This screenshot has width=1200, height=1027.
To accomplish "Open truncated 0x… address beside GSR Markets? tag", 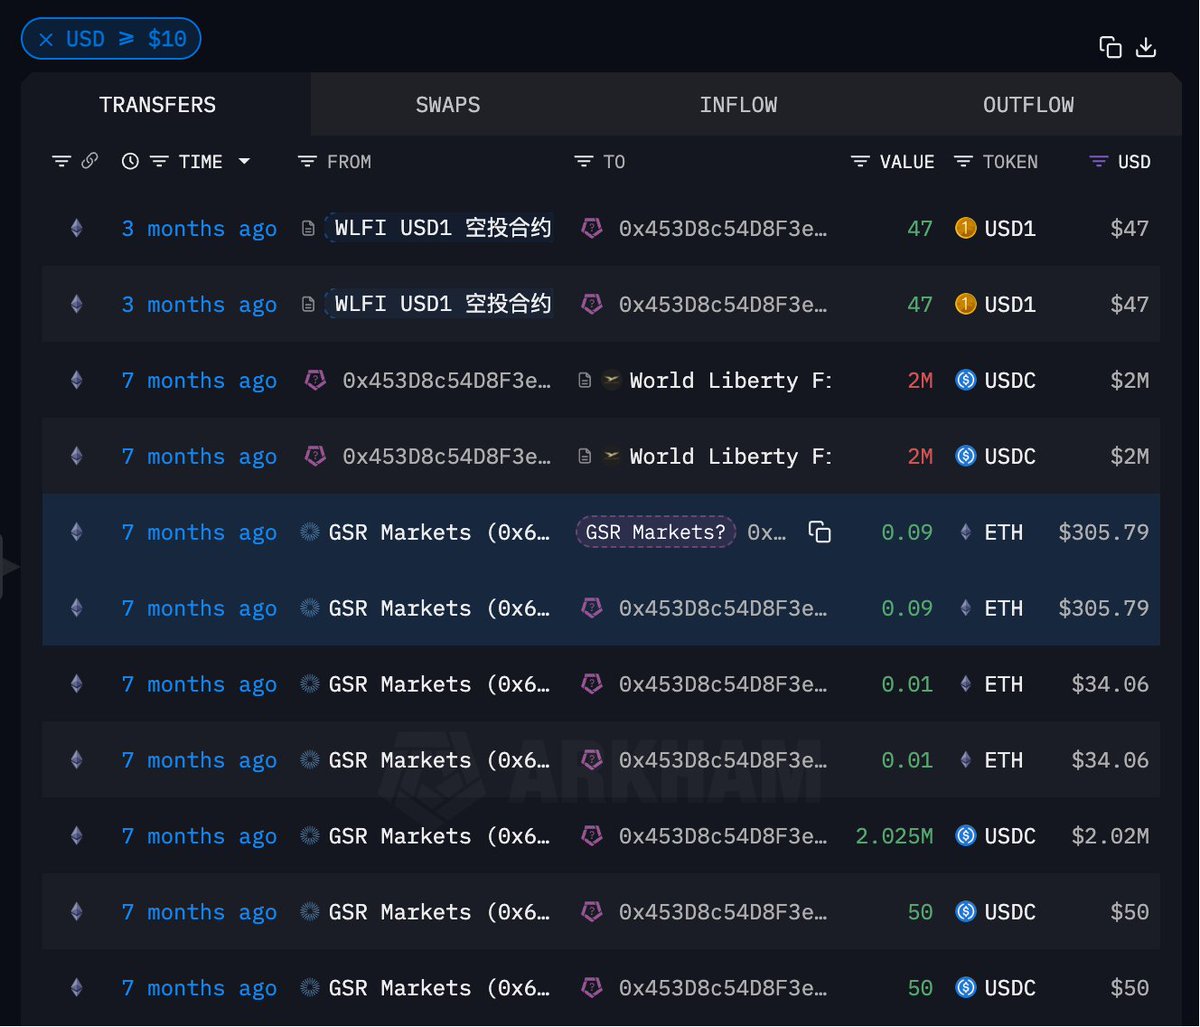I will pyautogui.click(x=768, y=533).
